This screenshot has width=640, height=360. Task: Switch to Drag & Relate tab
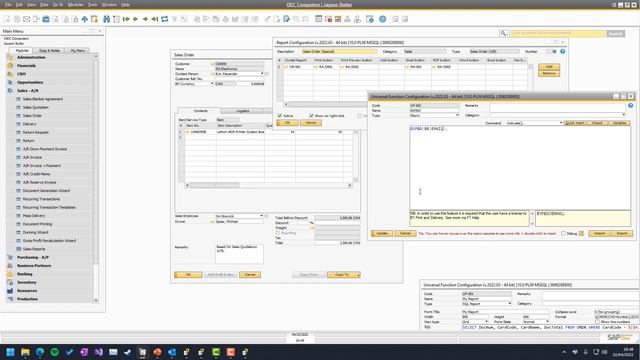(x=50, y=51)
